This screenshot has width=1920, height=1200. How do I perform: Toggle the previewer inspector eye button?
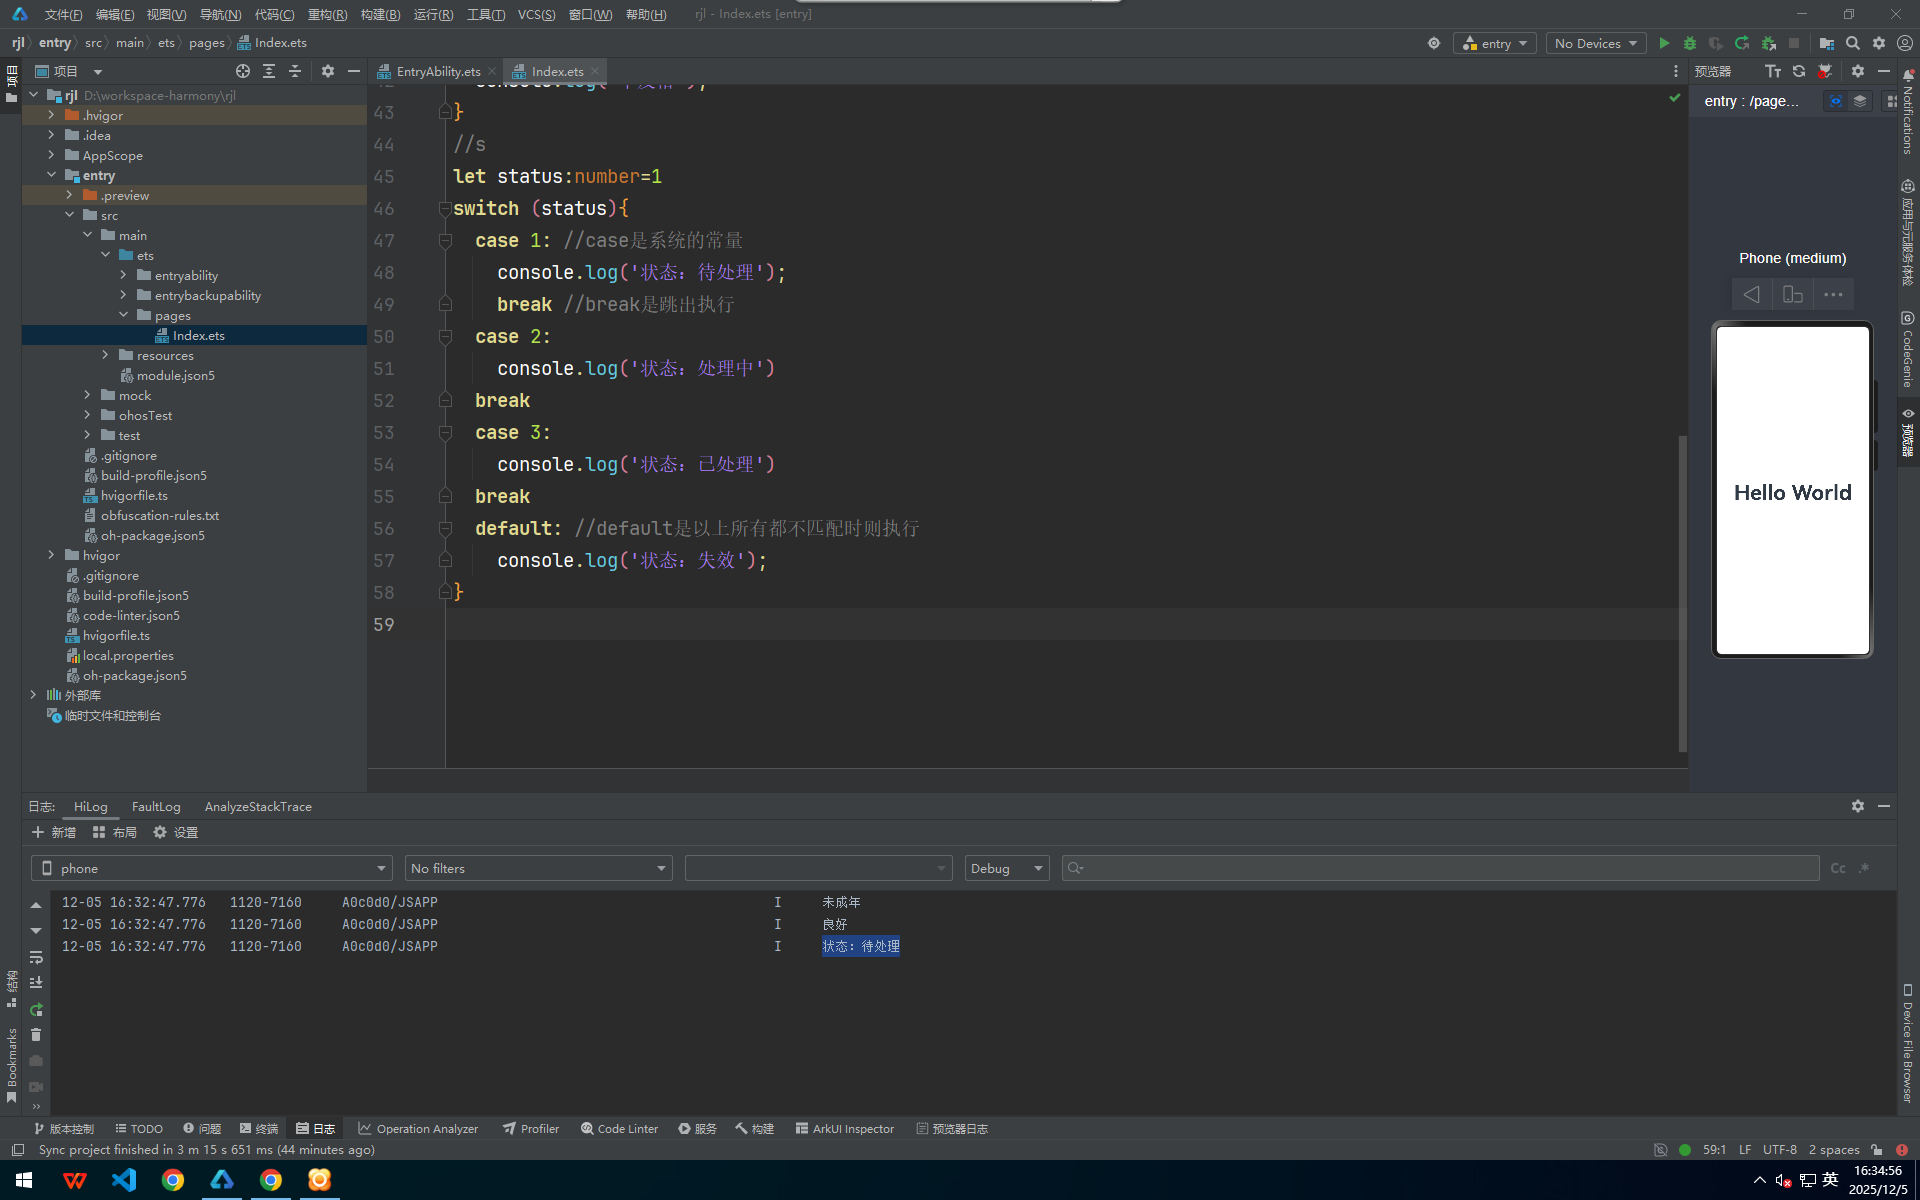pyautogui.click(x=1835, y=101)
